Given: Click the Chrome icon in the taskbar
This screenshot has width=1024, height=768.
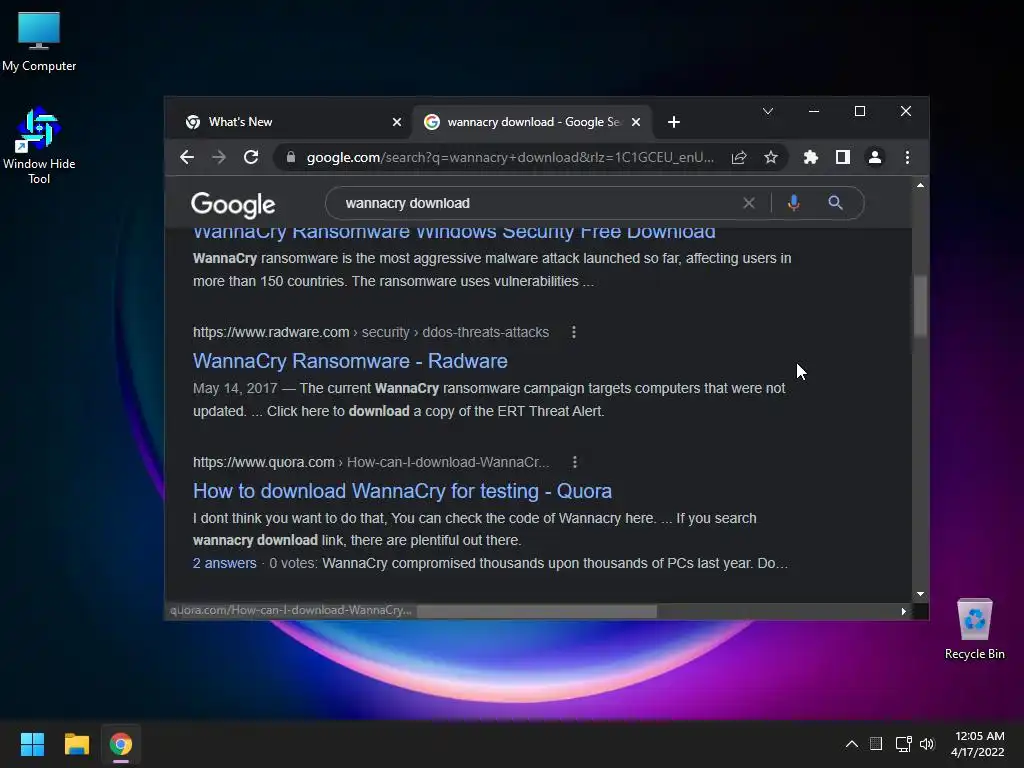Looking at the screenshot, I should coord(121,744).
